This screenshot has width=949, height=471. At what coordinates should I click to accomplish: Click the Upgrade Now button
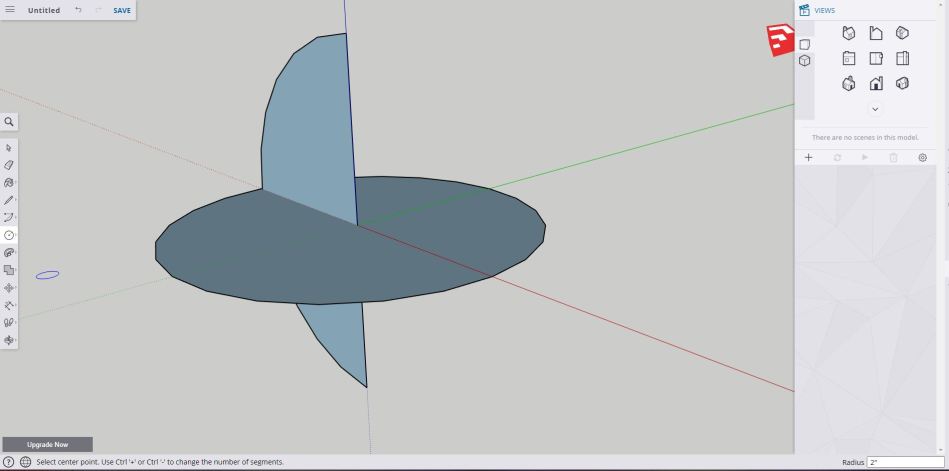47,444
